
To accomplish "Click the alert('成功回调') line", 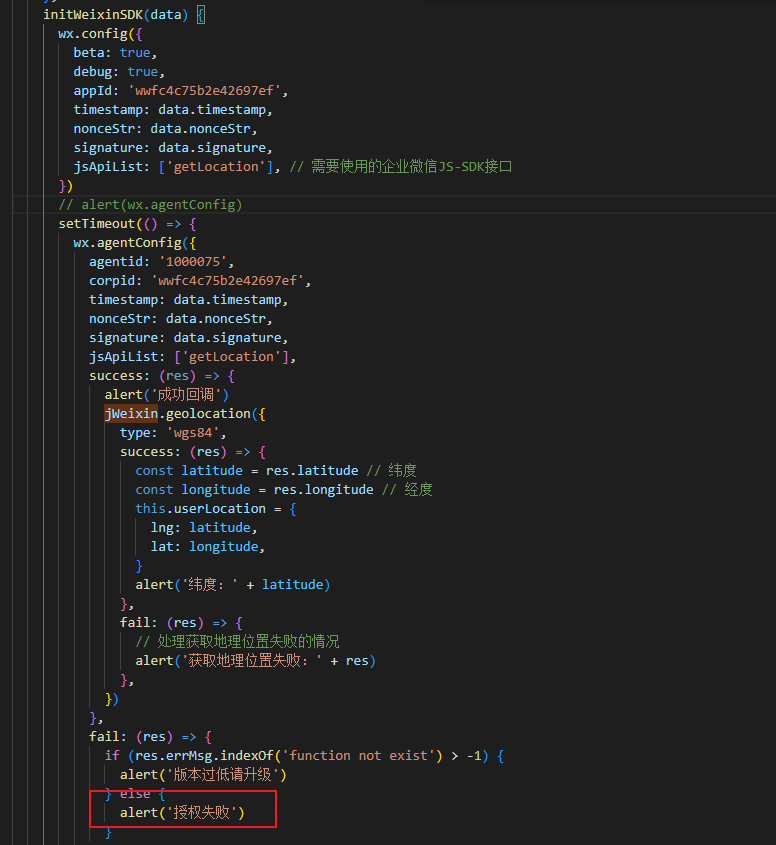I will [167, 395].
